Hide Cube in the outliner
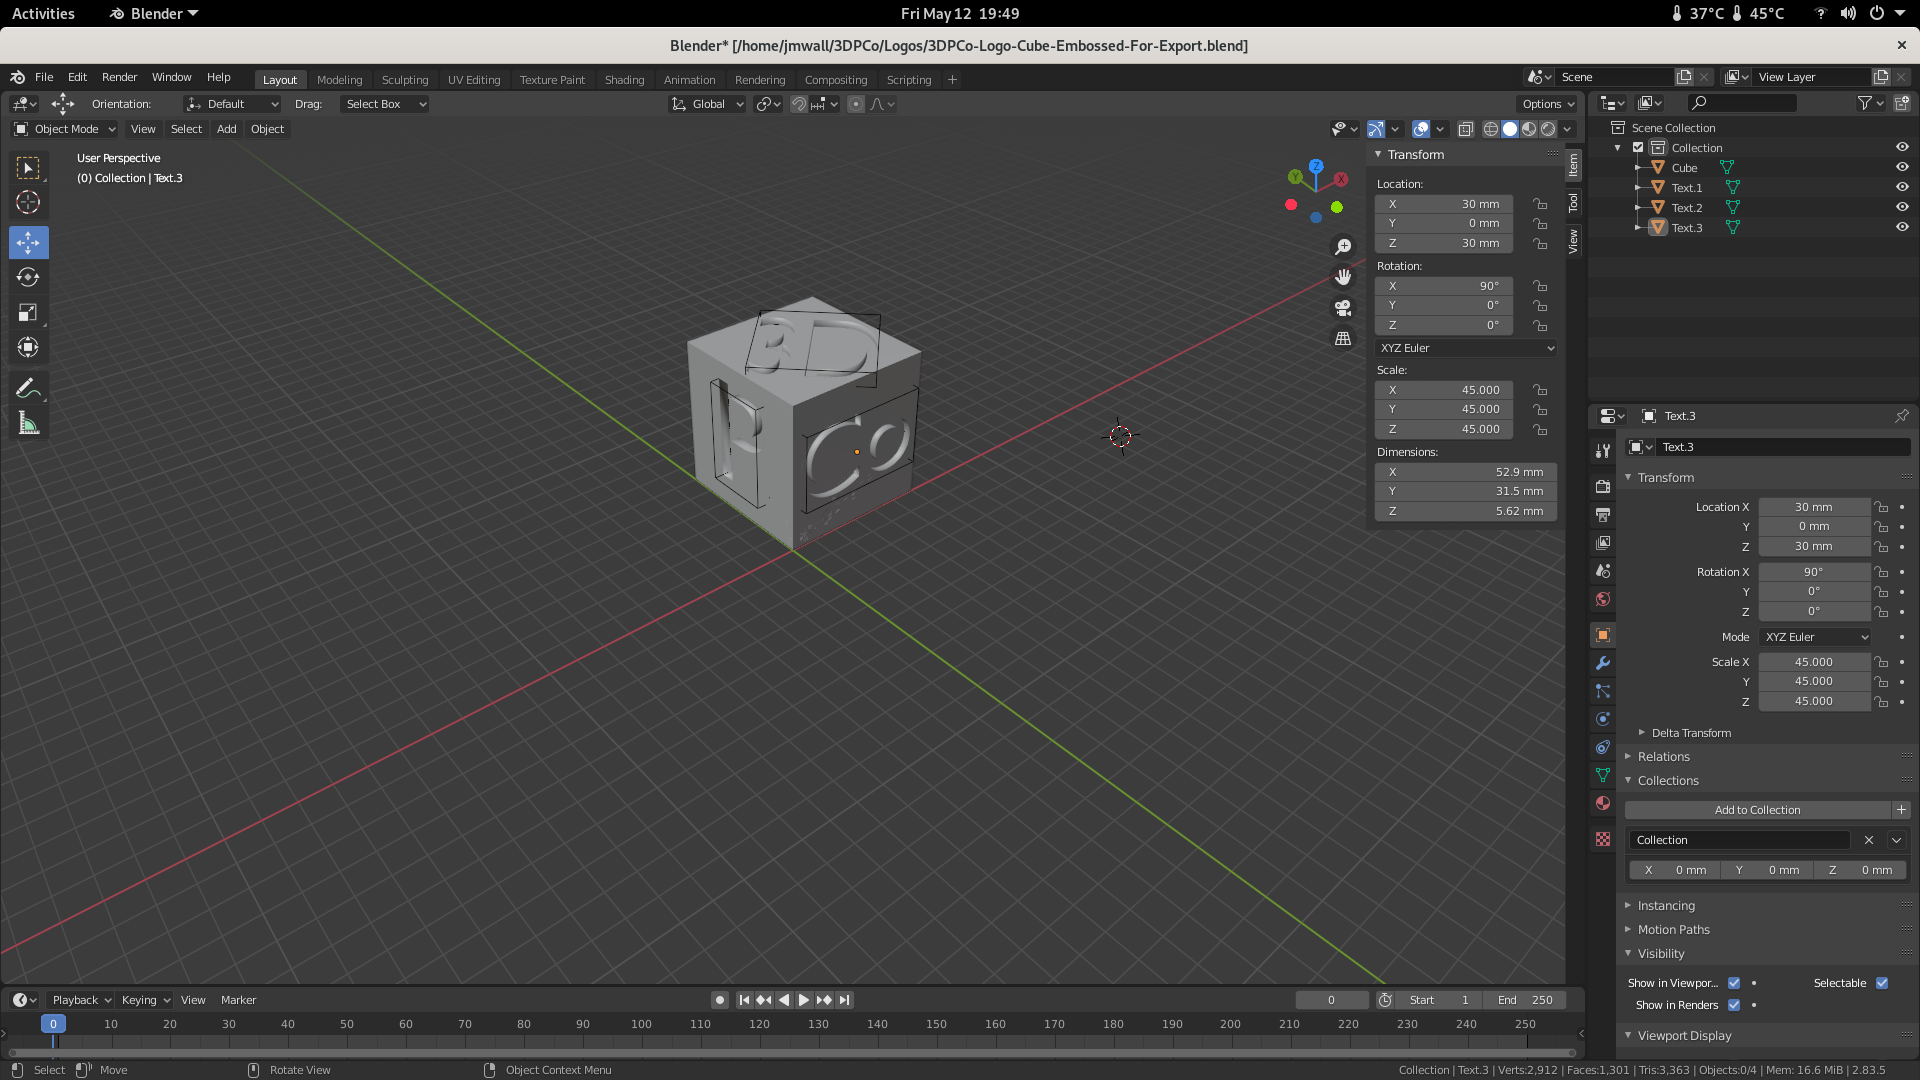The height and width of the screenshot is (1080, 1920). [1902, 167]
